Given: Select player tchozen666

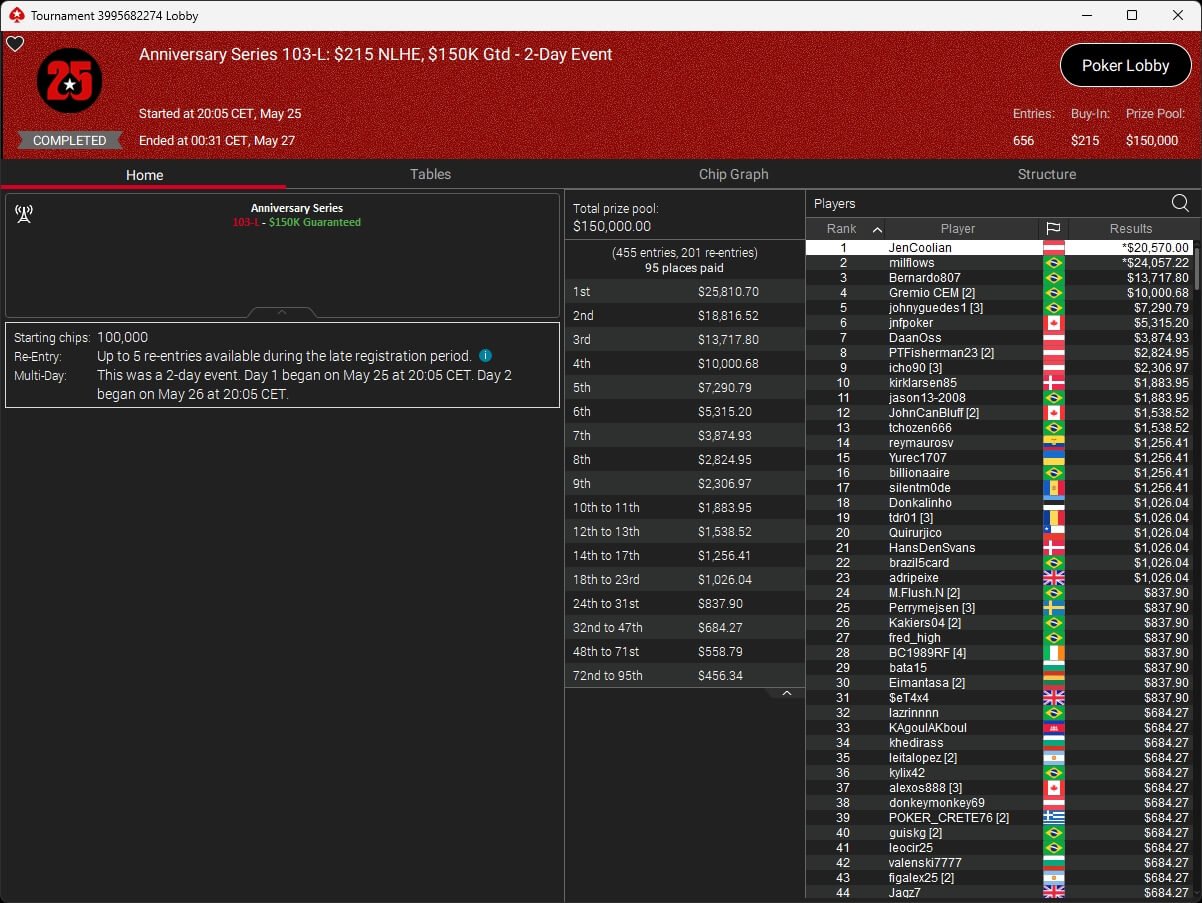Looking at the screenshot, I should [1000, 428].
